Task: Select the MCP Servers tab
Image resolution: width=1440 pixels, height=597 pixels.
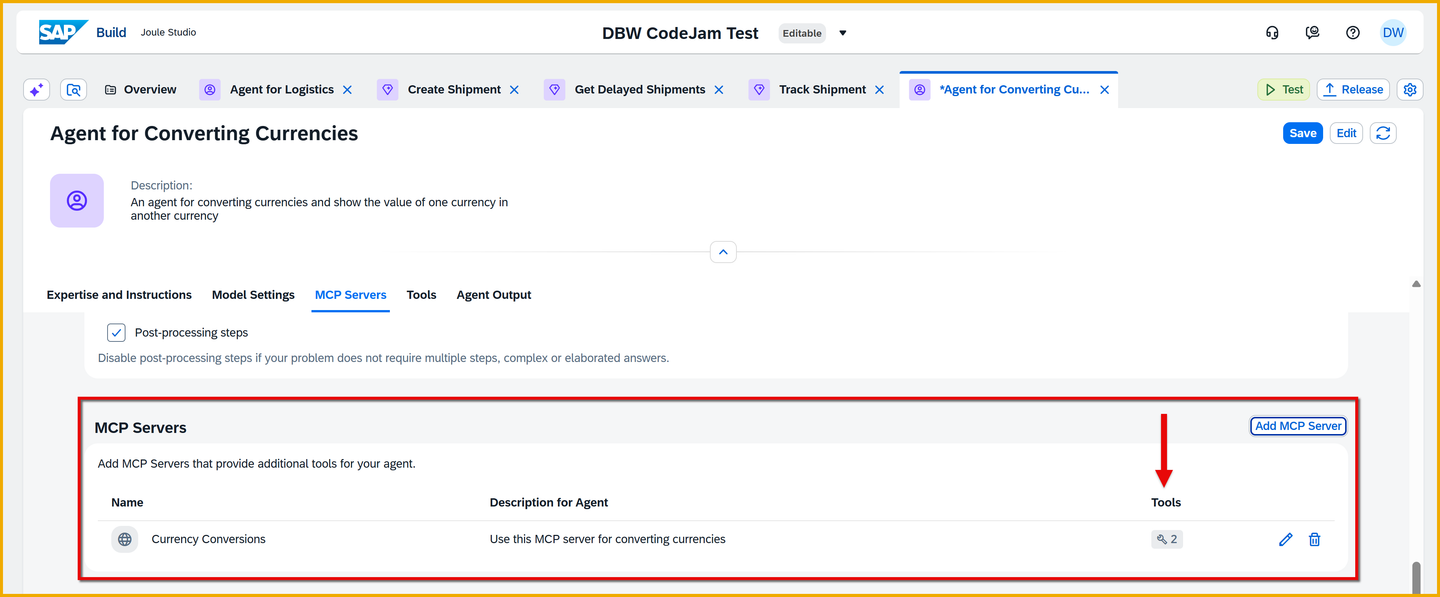Action: (350, 295)
